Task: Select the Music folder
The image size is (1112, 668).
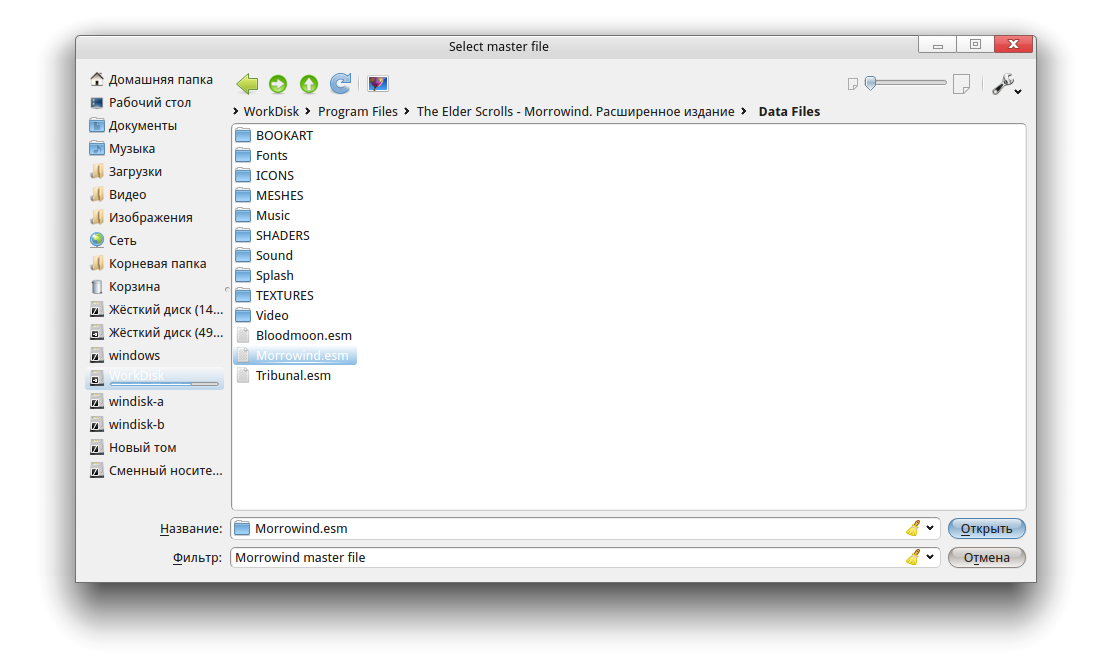Action: [263, 216]
